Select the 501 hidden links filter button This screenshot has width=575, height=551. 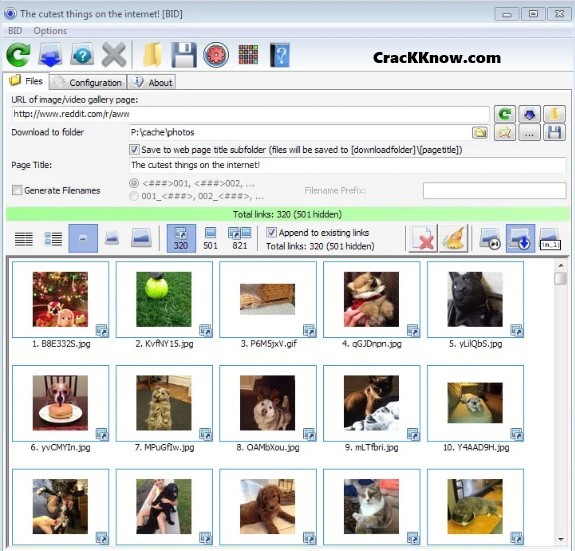click(210, 238)
